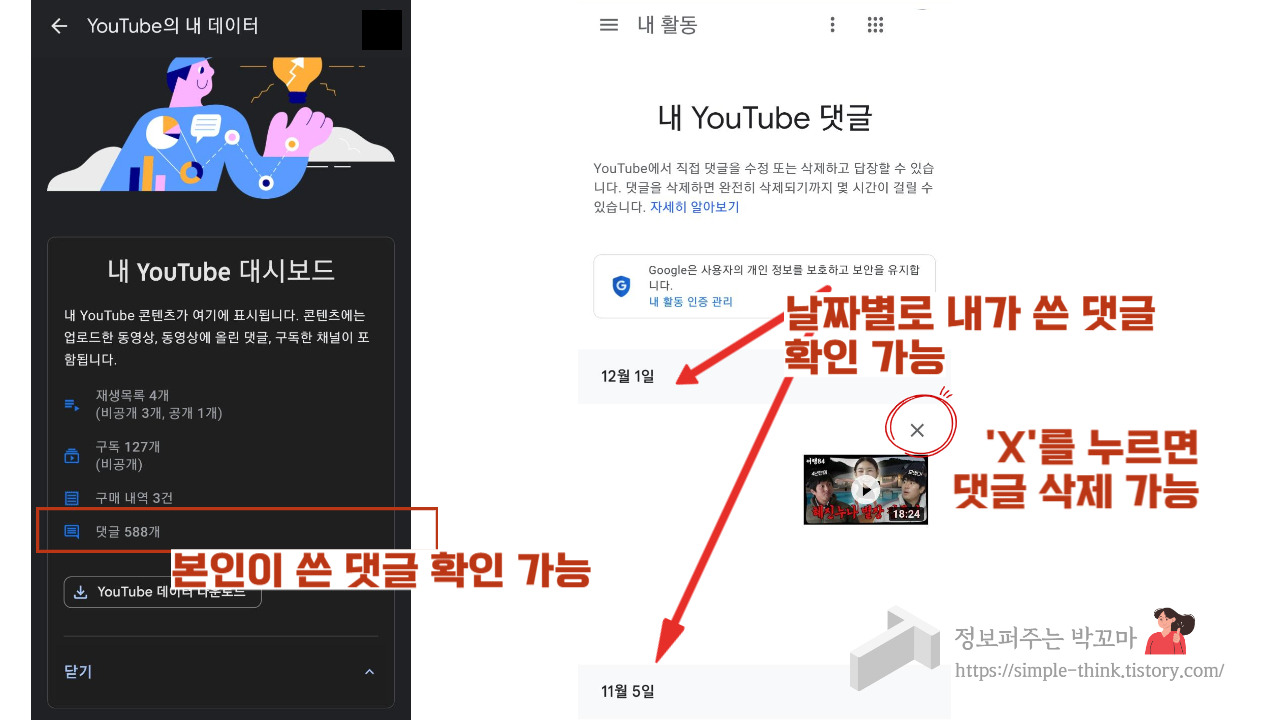Select the 12월 1일 date header

628,377
